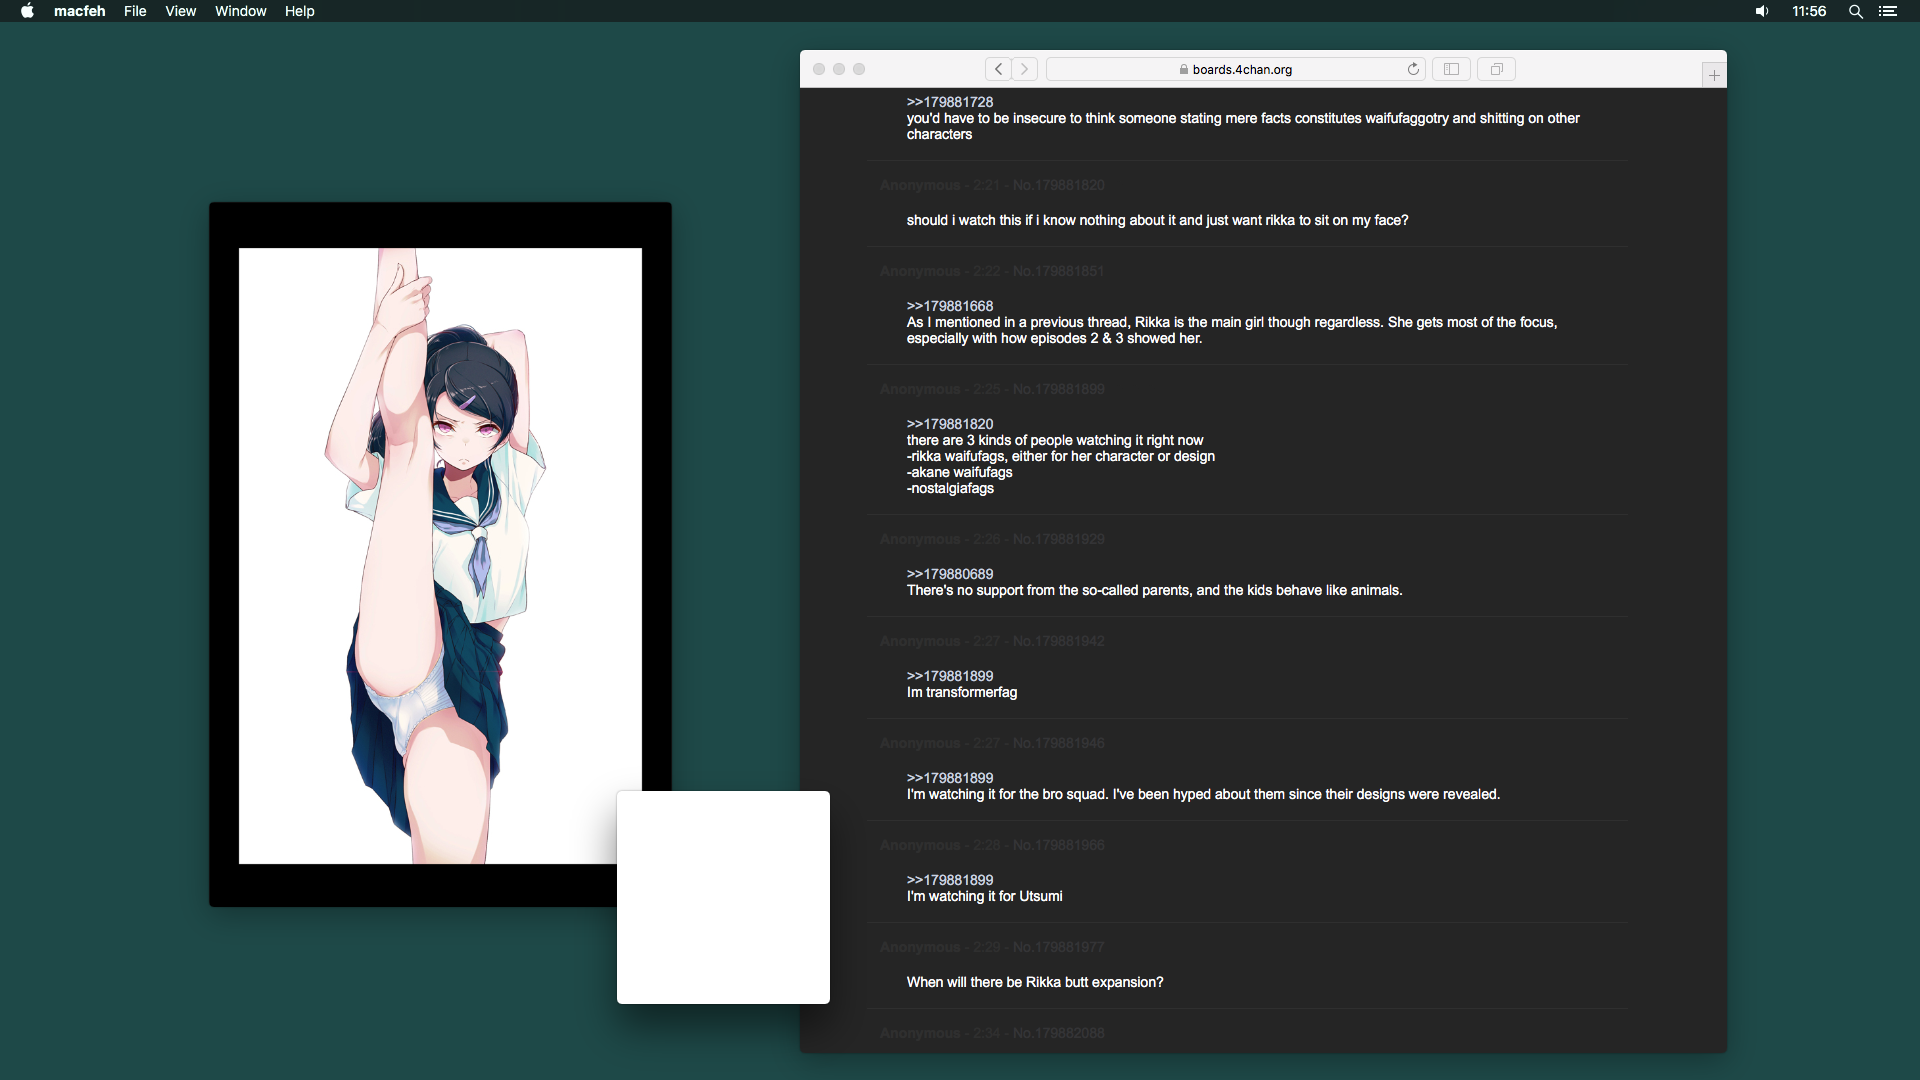1920x1080 pixels.
Task: Click quote link in Utsumi post
Action: click(x=950, y=880)
